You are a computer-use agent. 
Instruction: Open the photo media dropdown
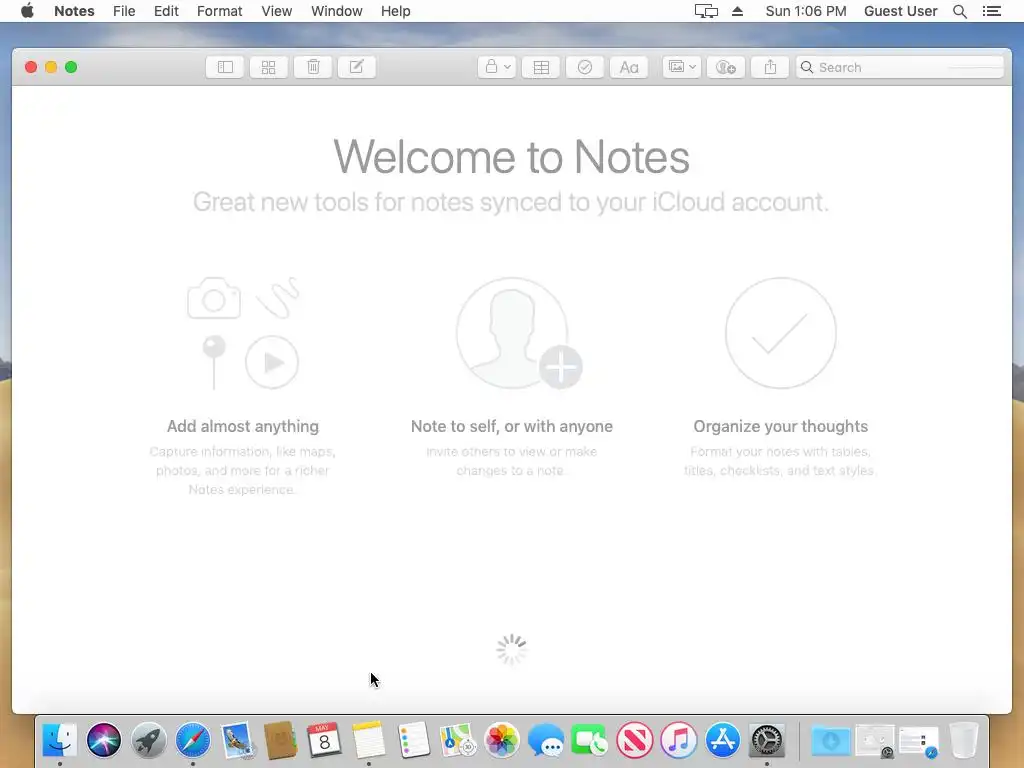pos(682,67)
